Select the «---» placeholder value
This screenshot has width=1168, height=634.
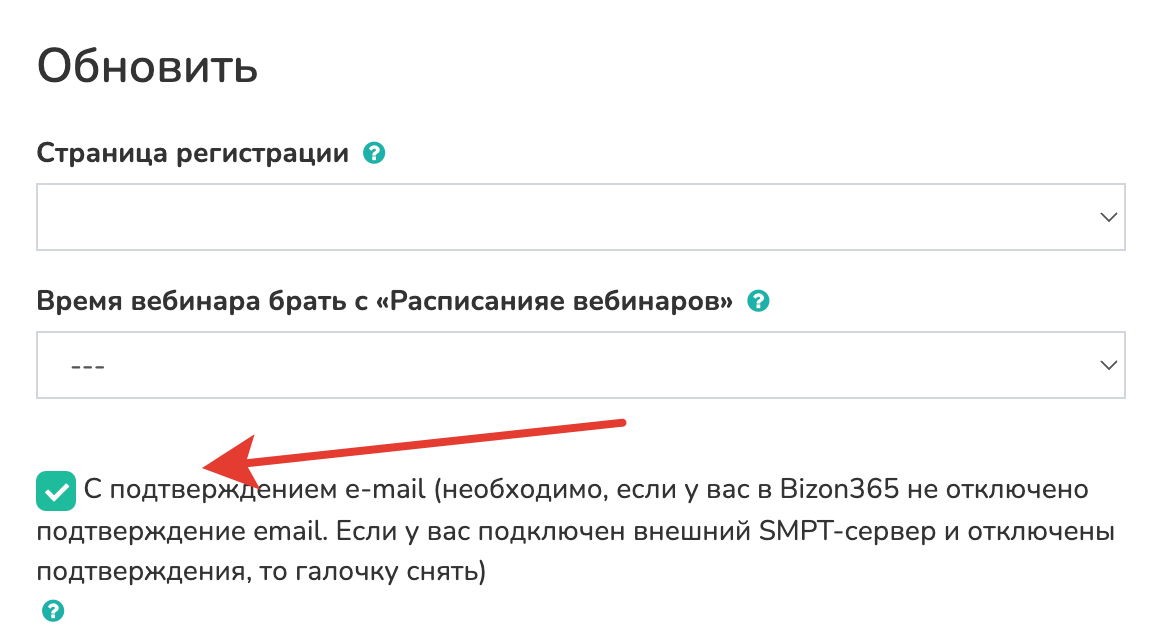89,366
